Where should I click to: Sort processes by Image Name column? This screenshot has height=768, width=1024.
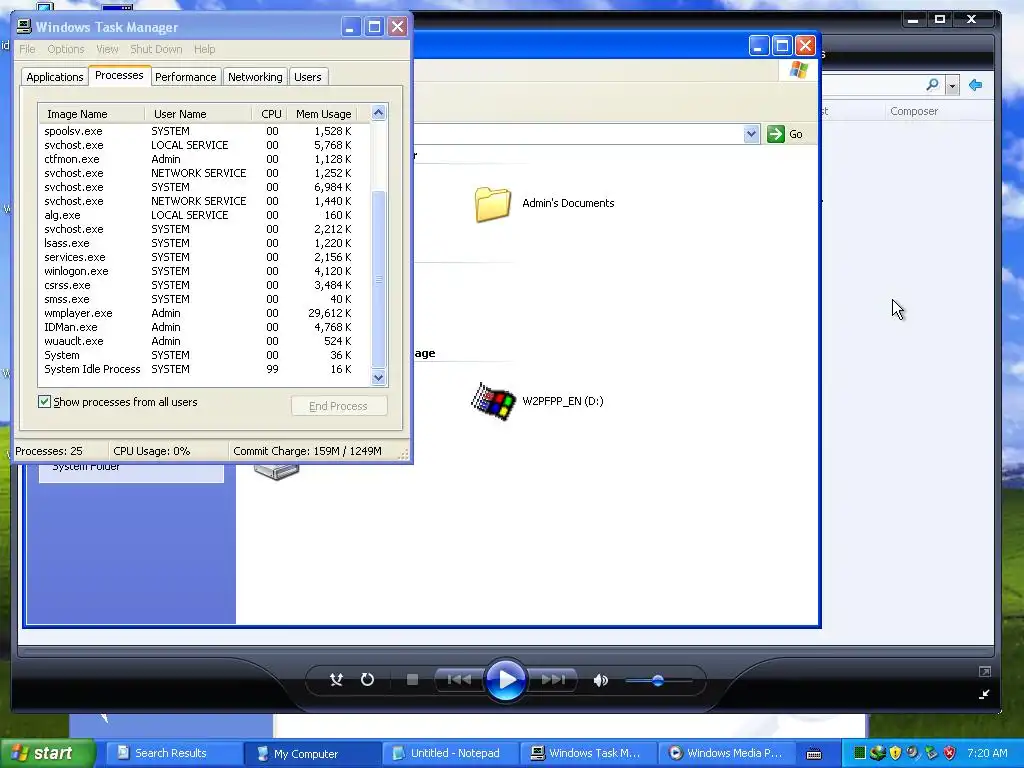click(x=91, y=114)
